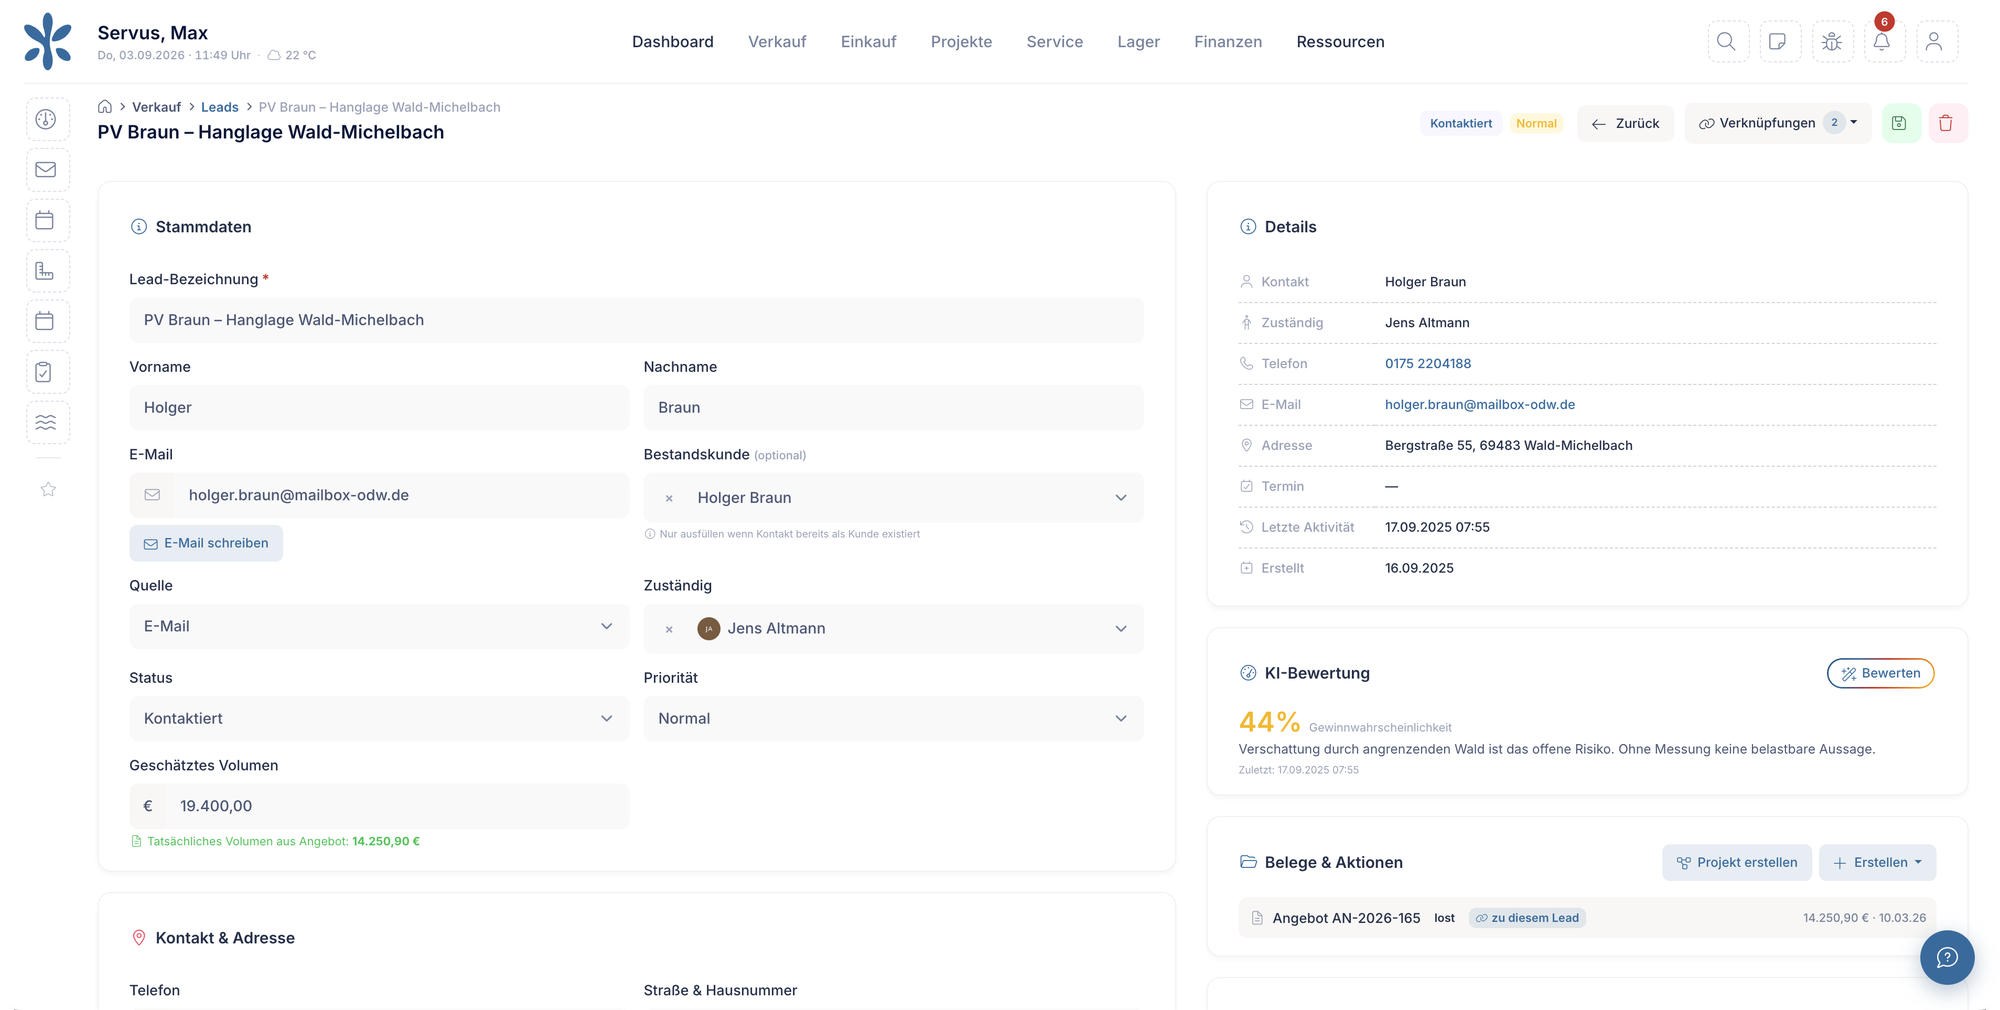
Task: Click the app logo flower icon
Action: click(x=48, y=41)
